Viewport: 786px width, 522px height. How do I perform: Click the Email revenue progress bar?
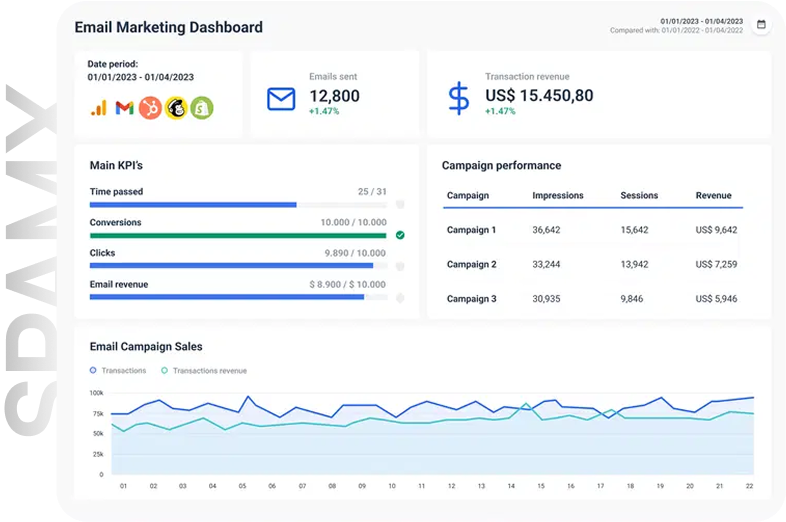[x=238, y=297]
